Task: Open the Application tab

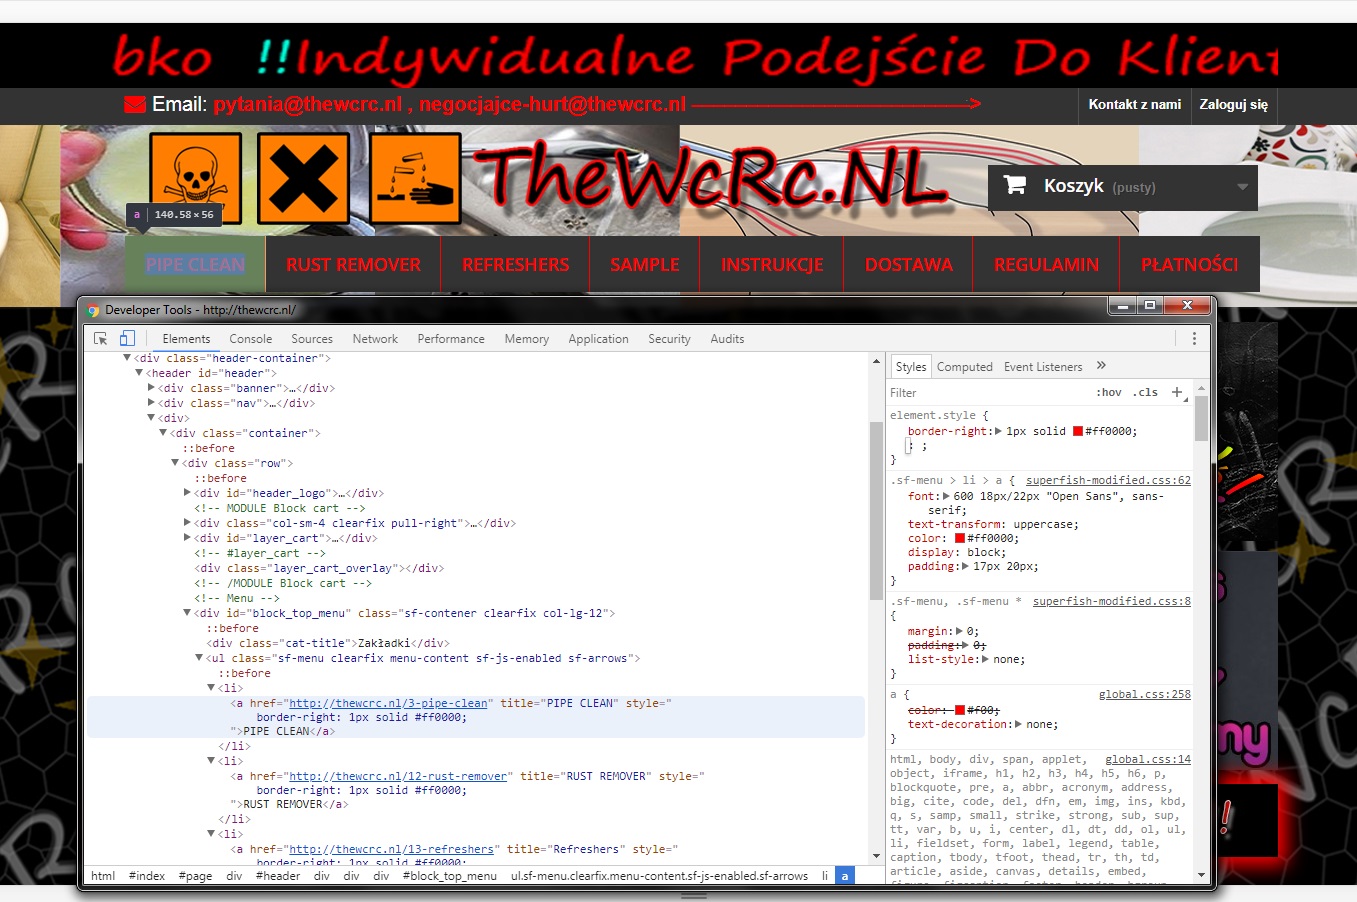Action: pos(598,339)
